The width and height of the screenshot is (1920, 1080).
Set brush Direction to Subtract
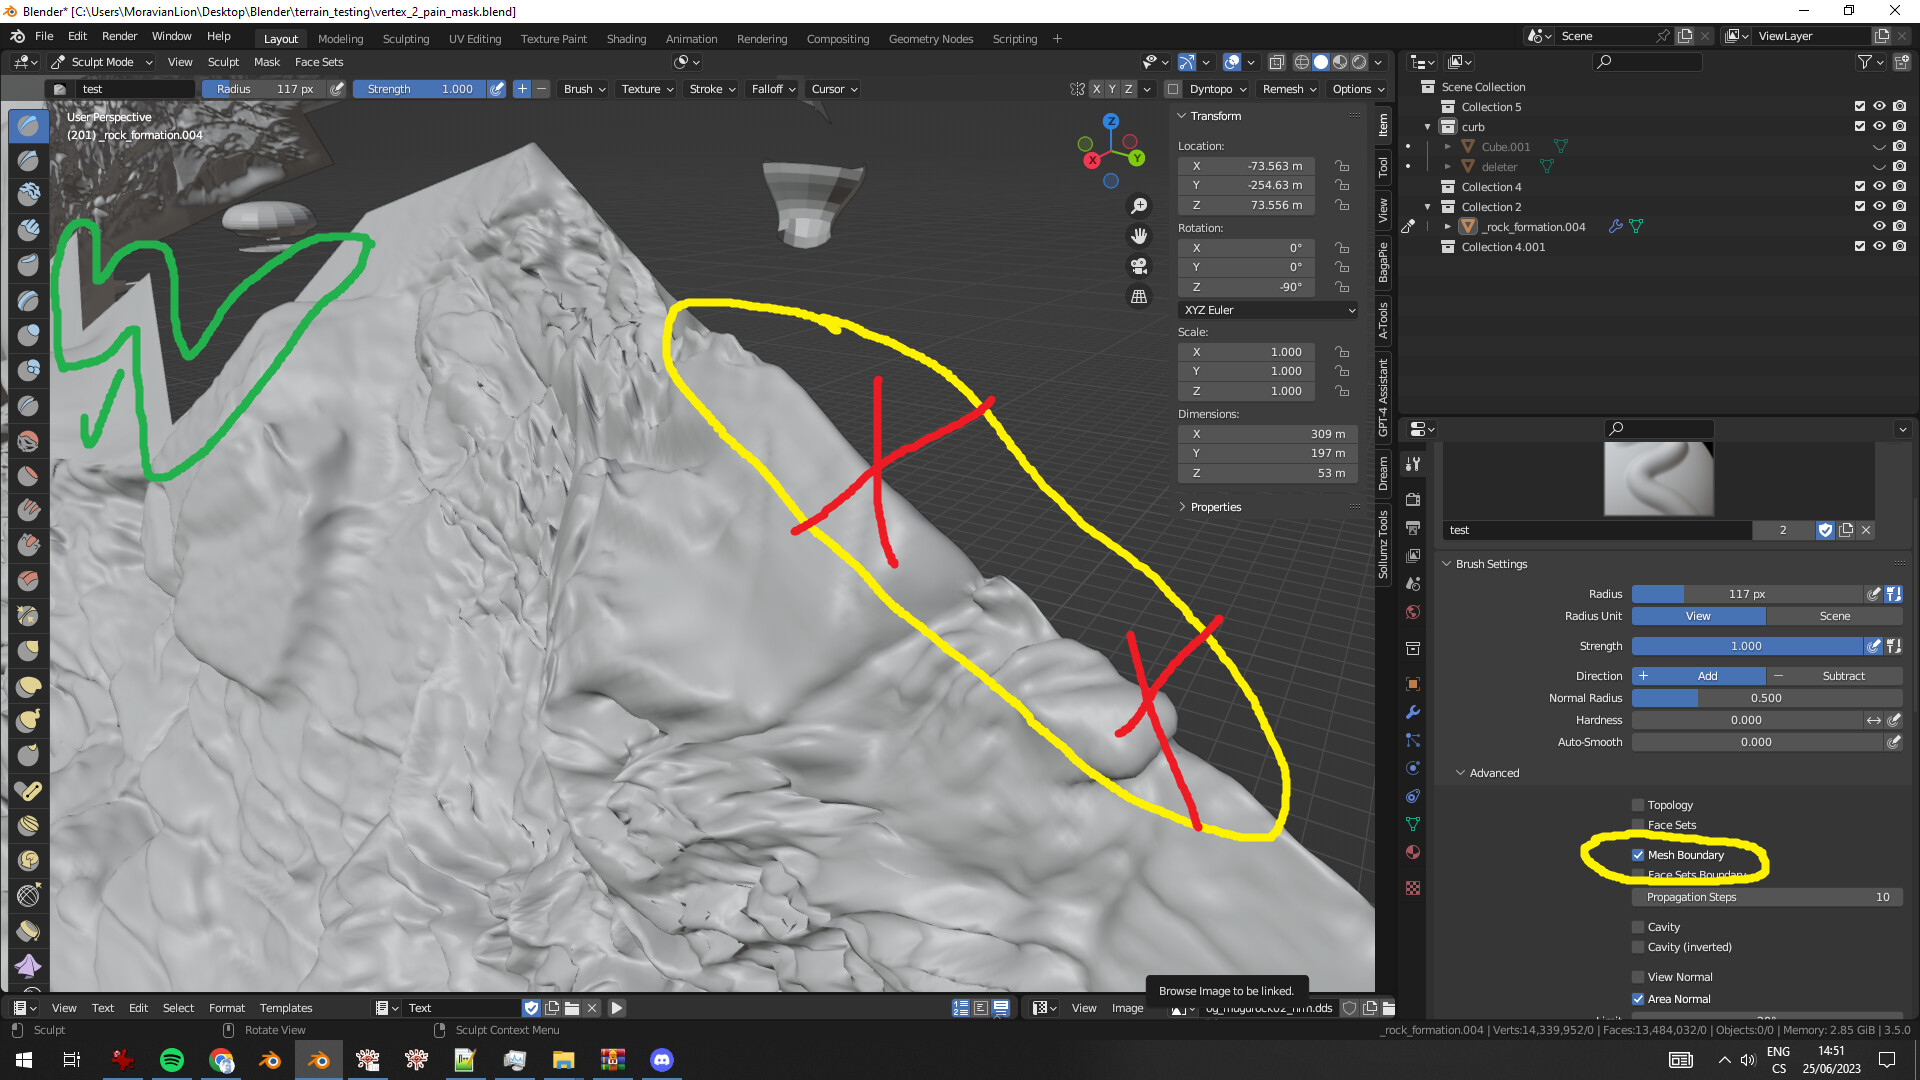(x=1845, y=676)
